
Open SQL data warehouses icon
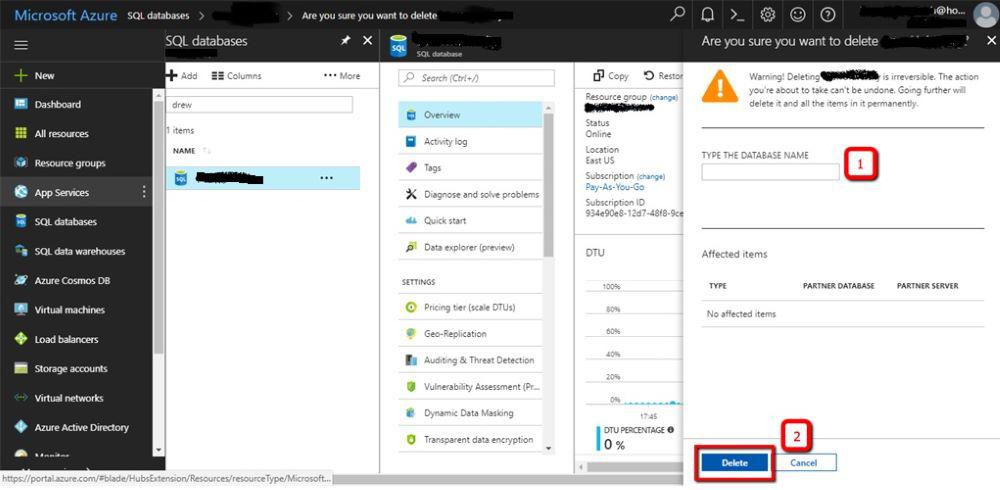point(21,251)
